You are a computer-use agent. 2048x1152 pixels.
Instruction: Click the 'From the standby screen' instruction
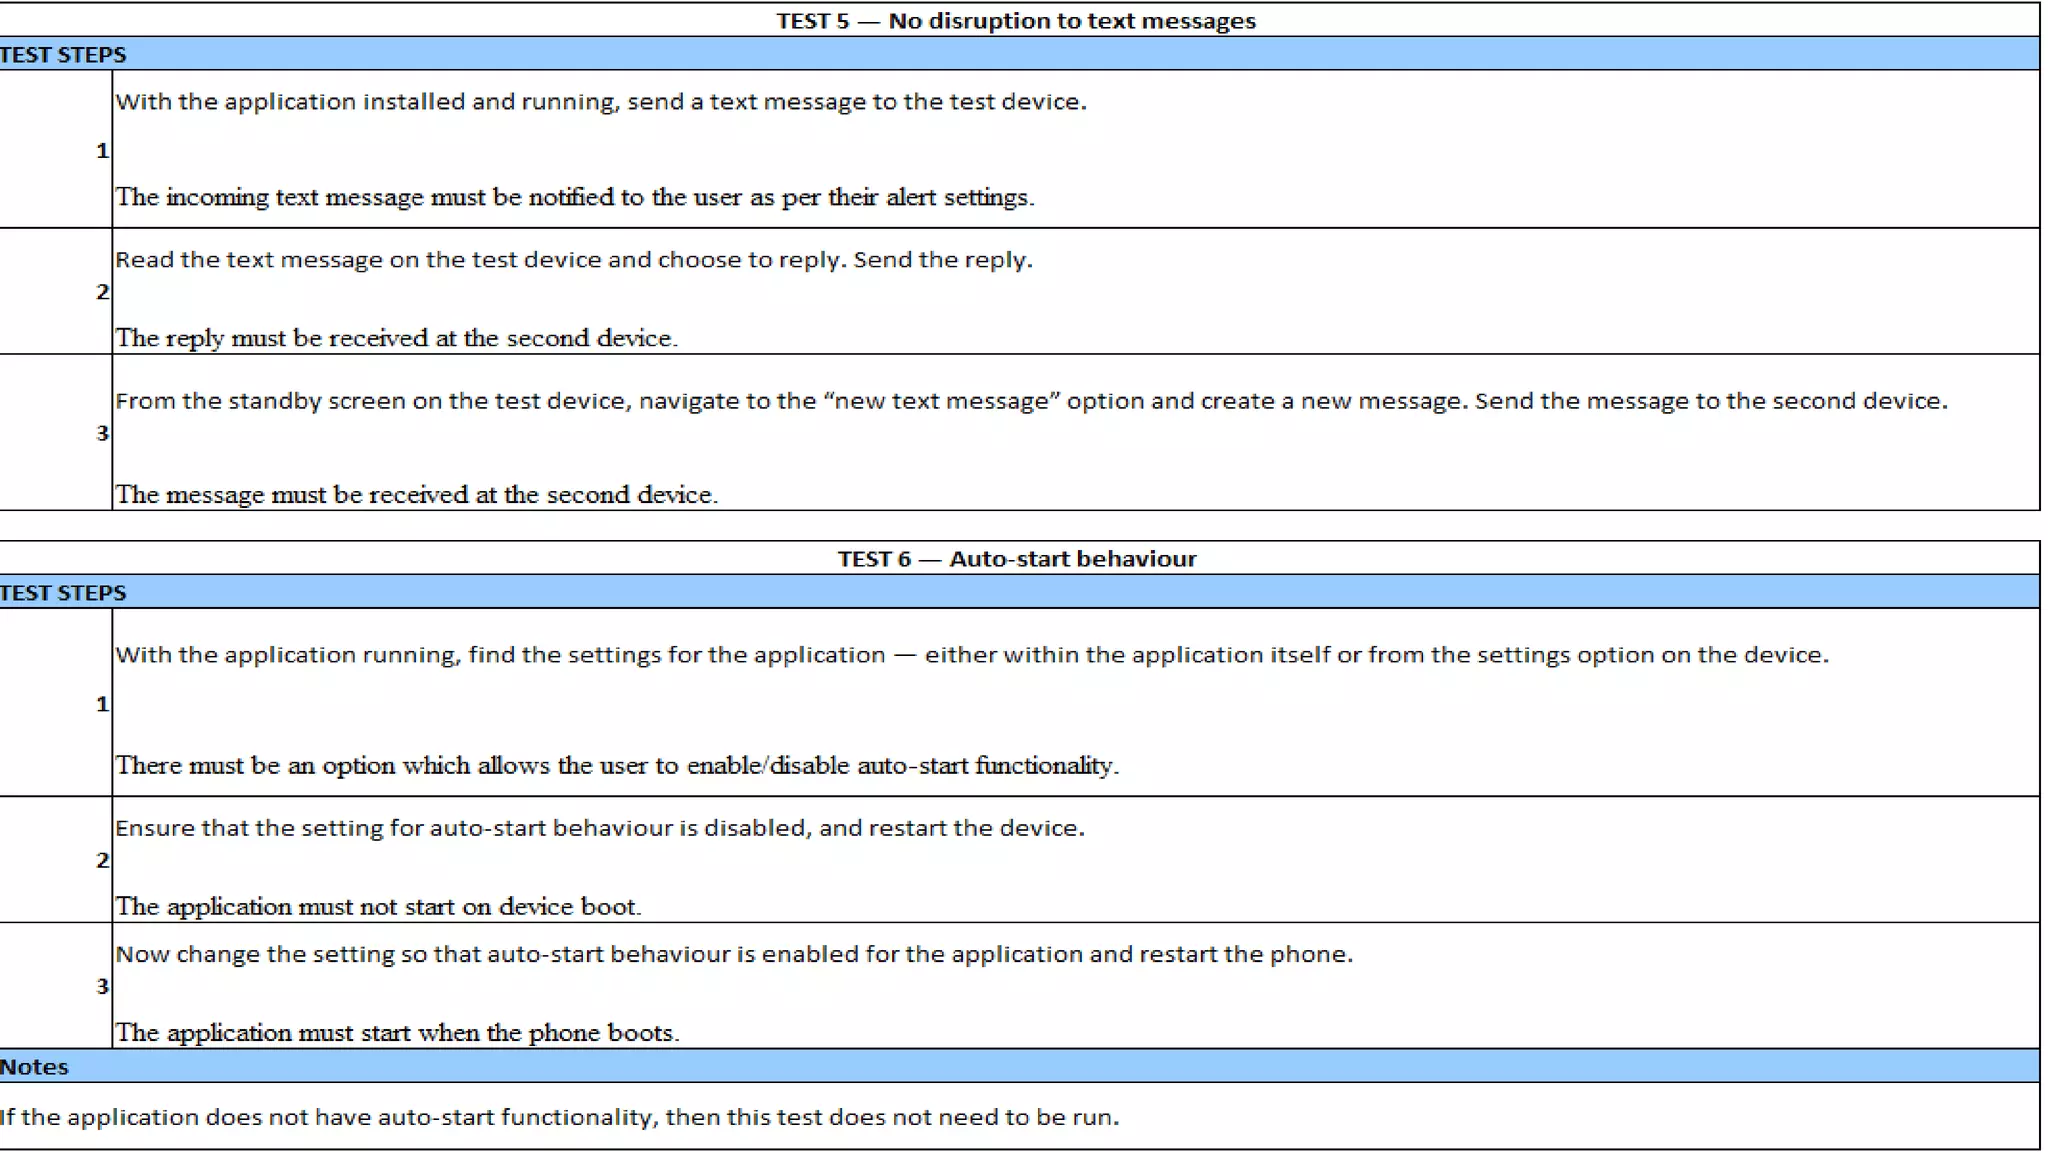[x=1030, y=401]
